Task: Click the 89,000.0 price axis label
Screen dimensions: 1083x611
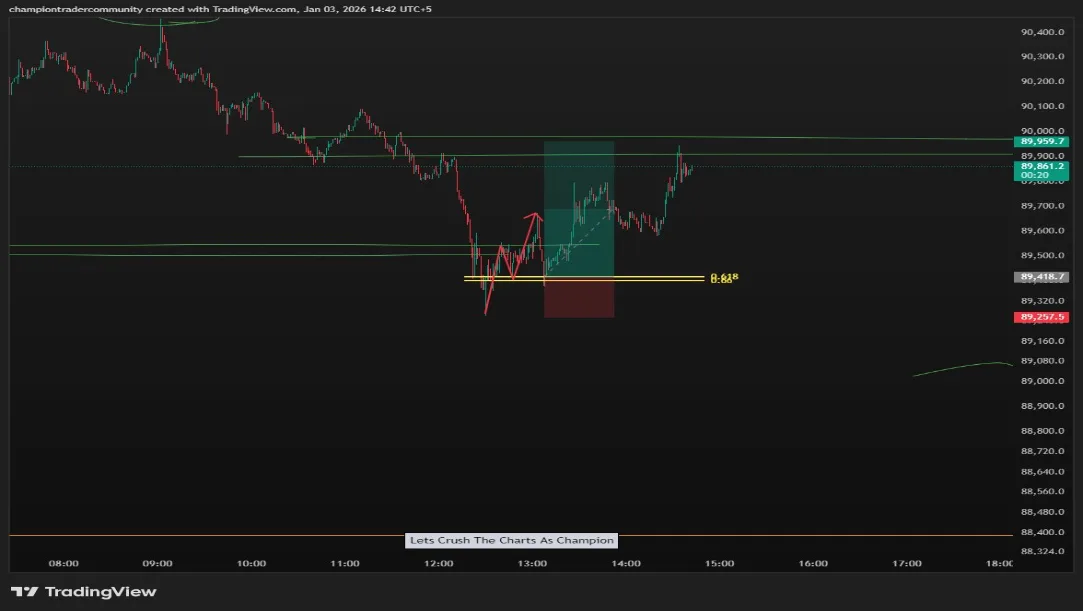Action: tap(1042, 381)
